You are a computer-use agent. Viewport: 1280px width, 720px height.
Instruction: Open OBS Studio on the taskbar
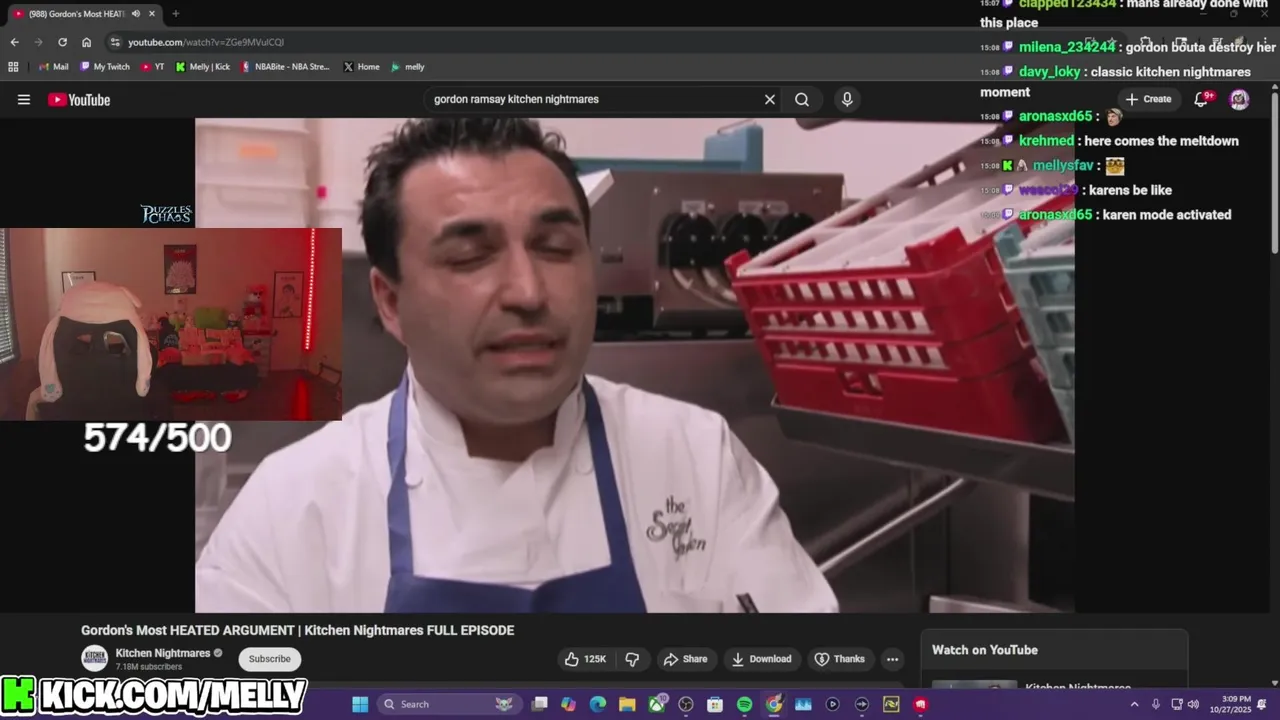pos(686,704)
